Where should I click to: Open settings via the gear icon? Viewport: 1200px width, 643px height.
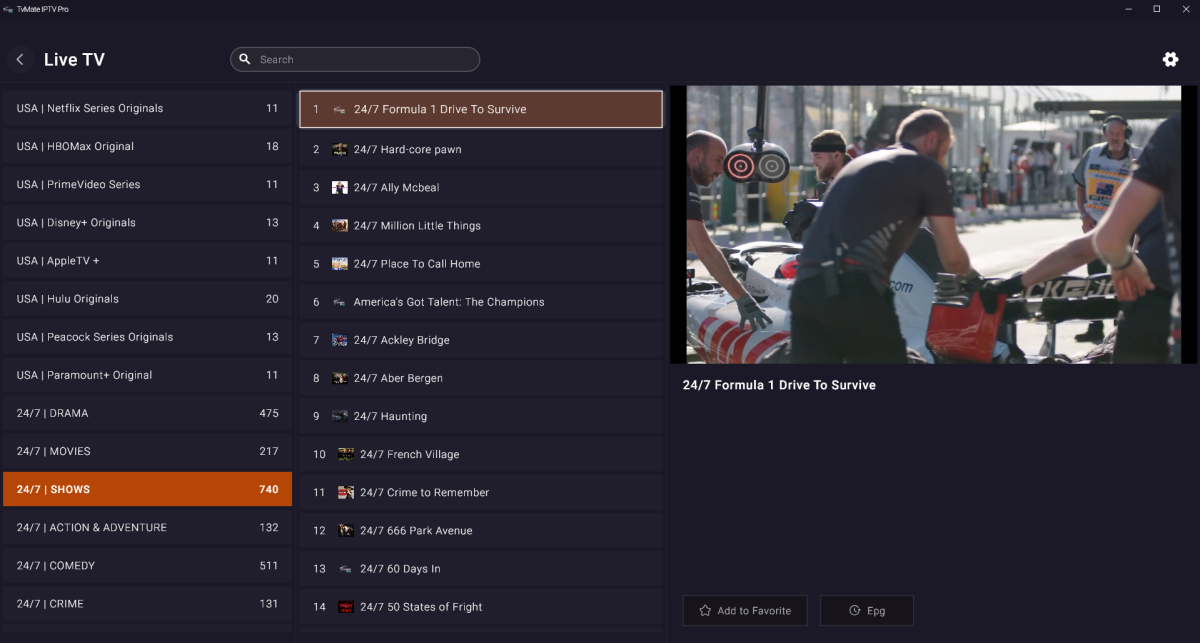click(1170, 60)
